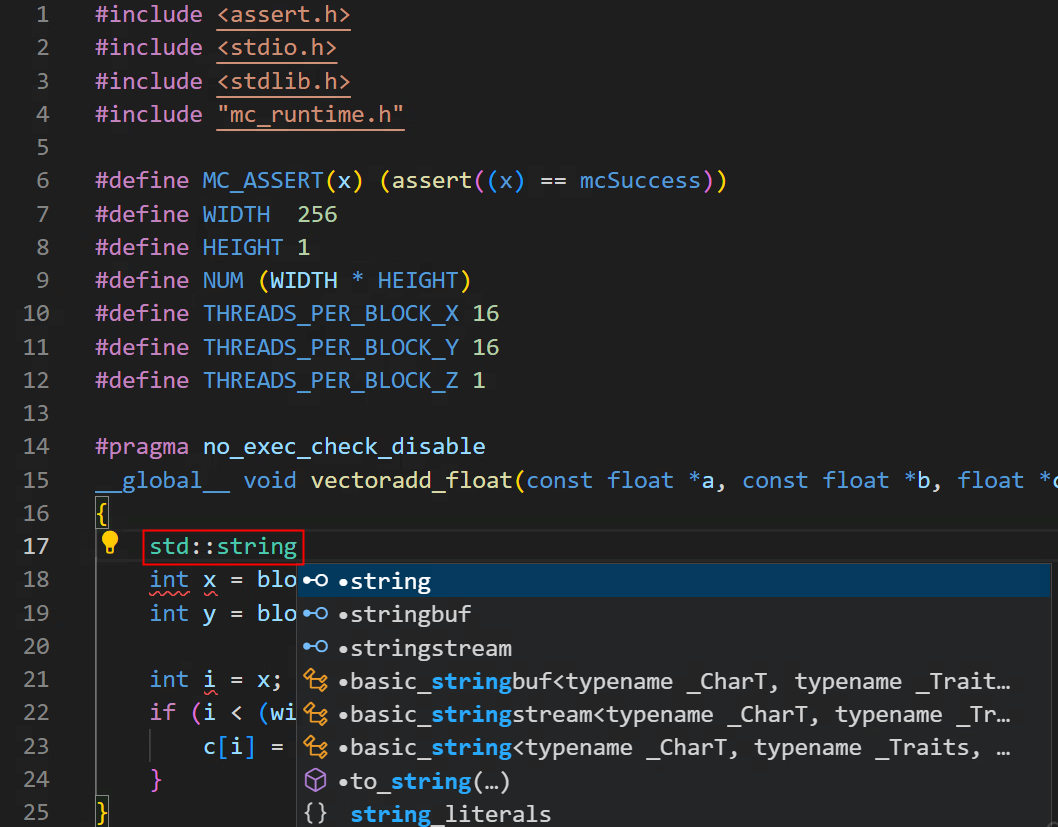This screenshot has height=827, width=1058.
Task: Click the icon beside the stringstream suggestion
Action: [316, 648]
